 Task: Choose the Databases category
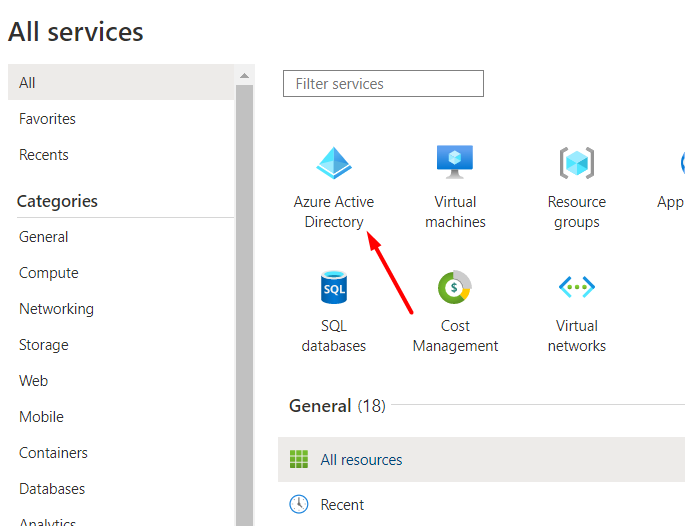[52, 488]
